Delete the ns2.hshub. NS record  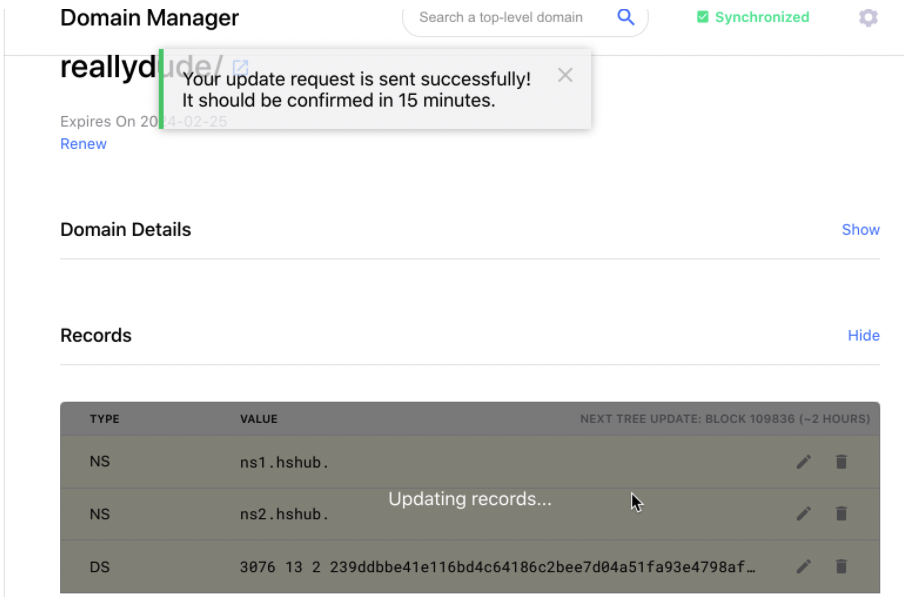841,514
